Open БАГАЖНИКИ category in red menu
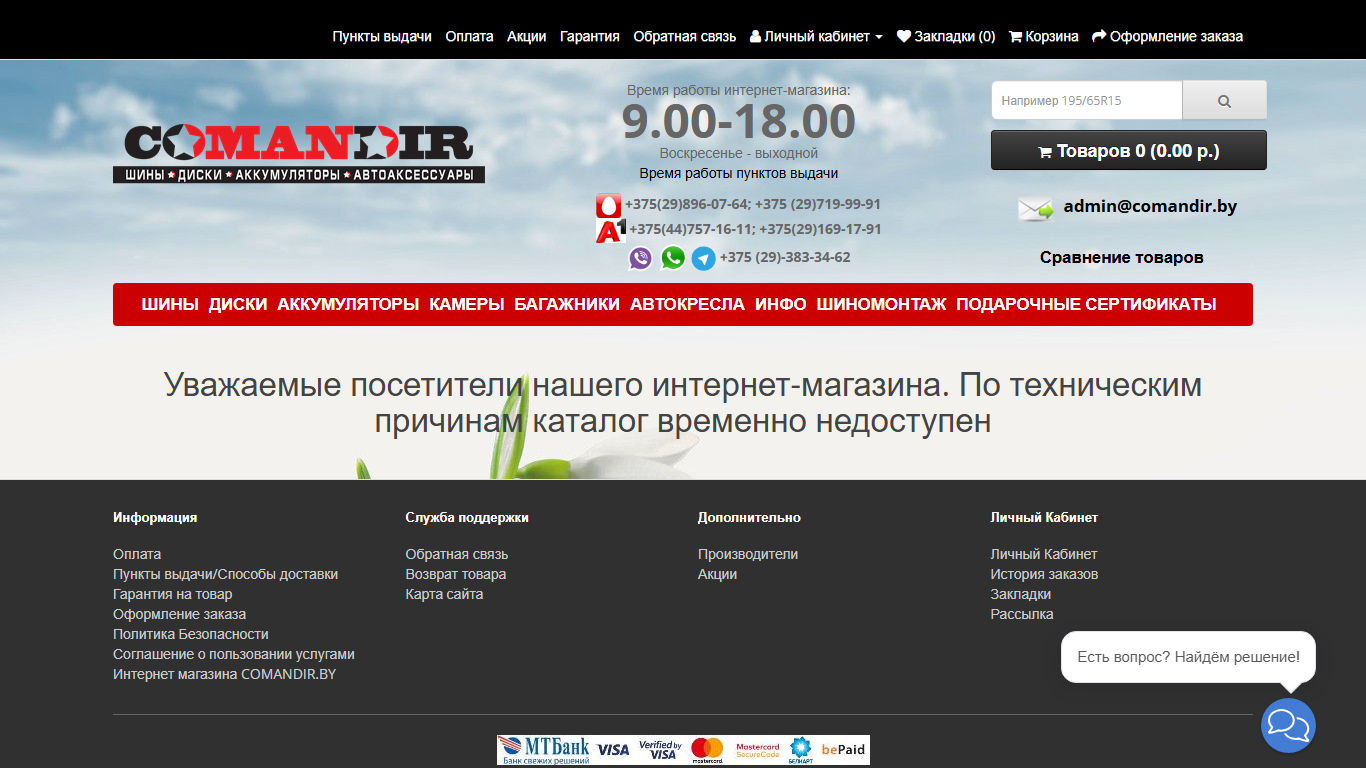This screenshot has width=1366, height=768. pyautogui.click(x=567, y=304)
